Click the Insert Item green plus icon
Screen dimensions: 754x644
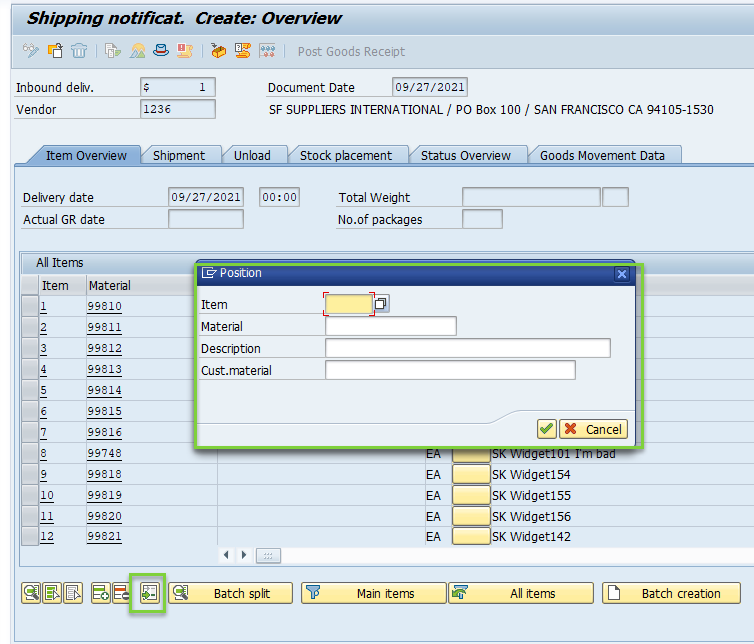tap(101, 593)
